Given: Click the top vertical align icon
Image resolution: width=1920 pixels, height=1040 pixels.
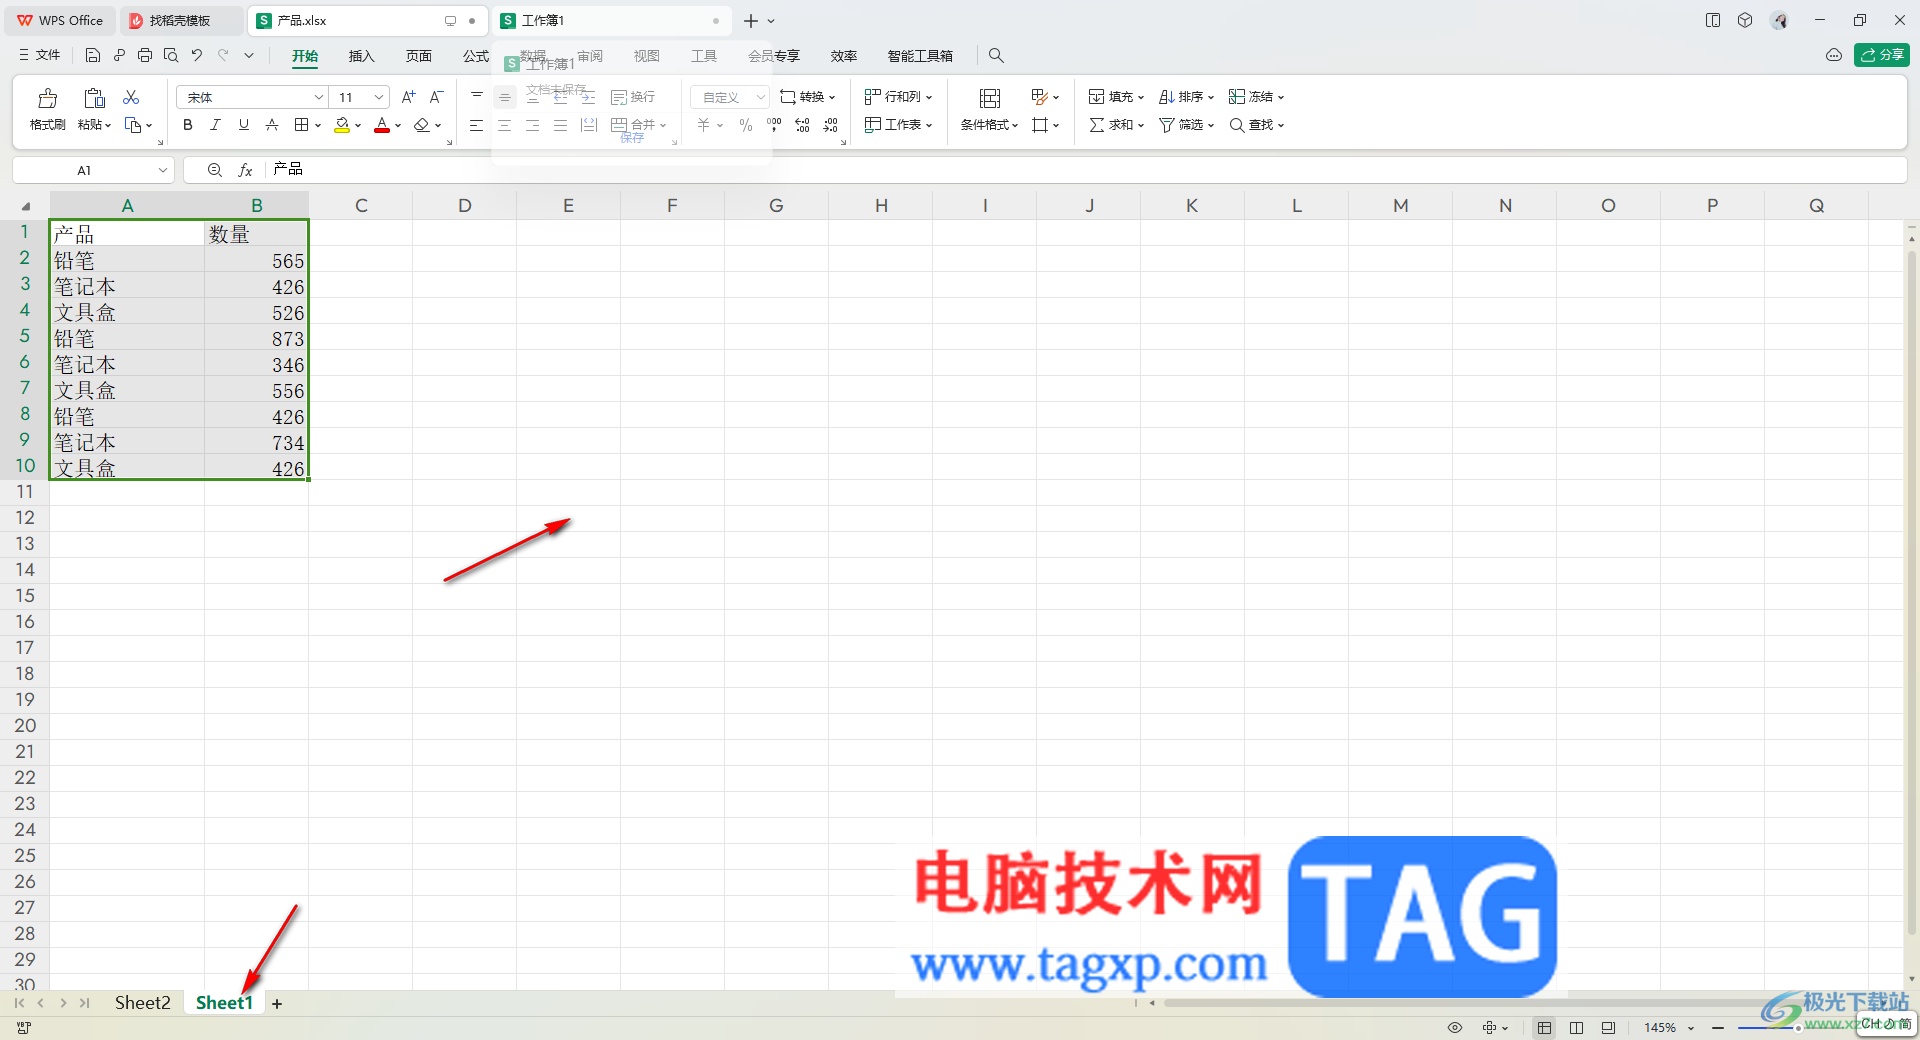Looking at the screenshot, I should click(476, 97).
